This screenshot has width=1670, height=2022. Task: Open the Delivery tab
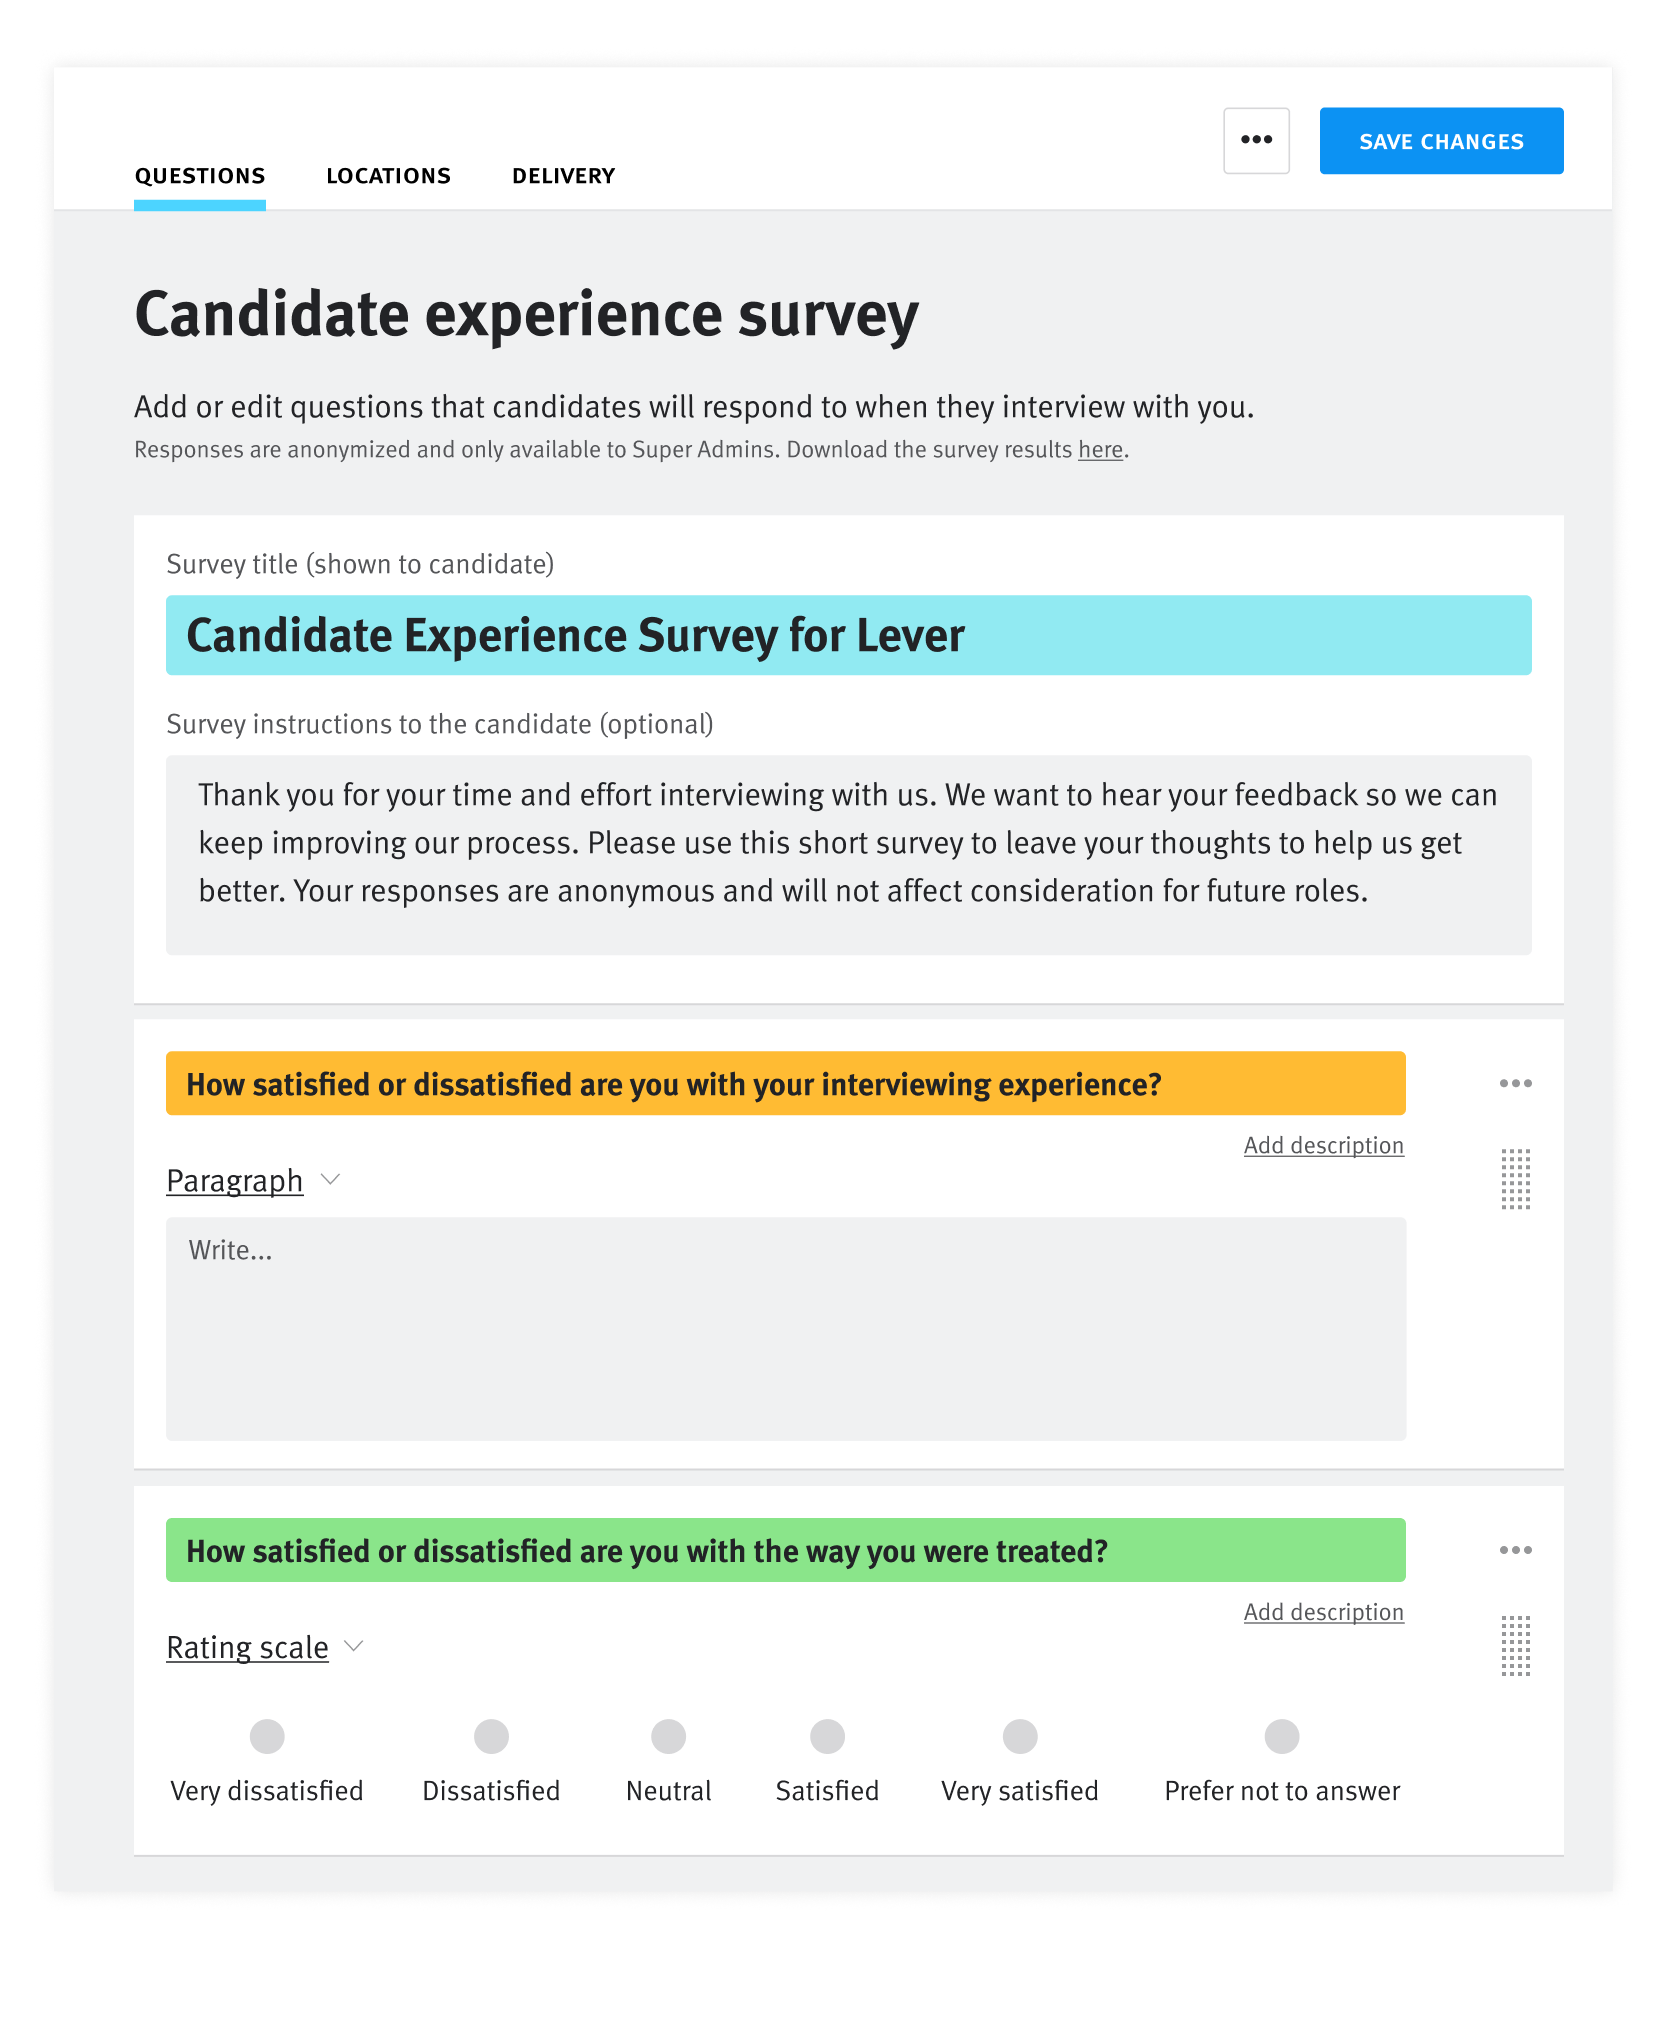pyautogui.click(x=563, y=176)
